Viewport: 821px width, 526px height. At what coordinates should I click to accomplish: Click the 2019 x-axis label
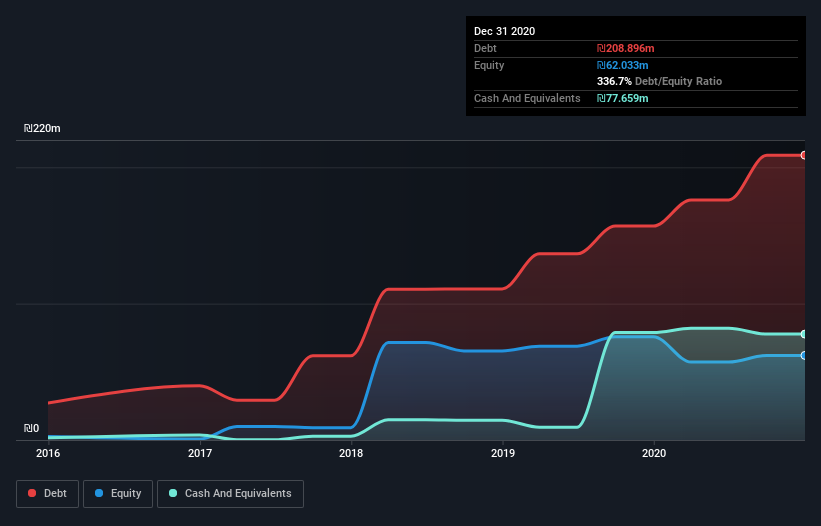click(x=503, y=453)
